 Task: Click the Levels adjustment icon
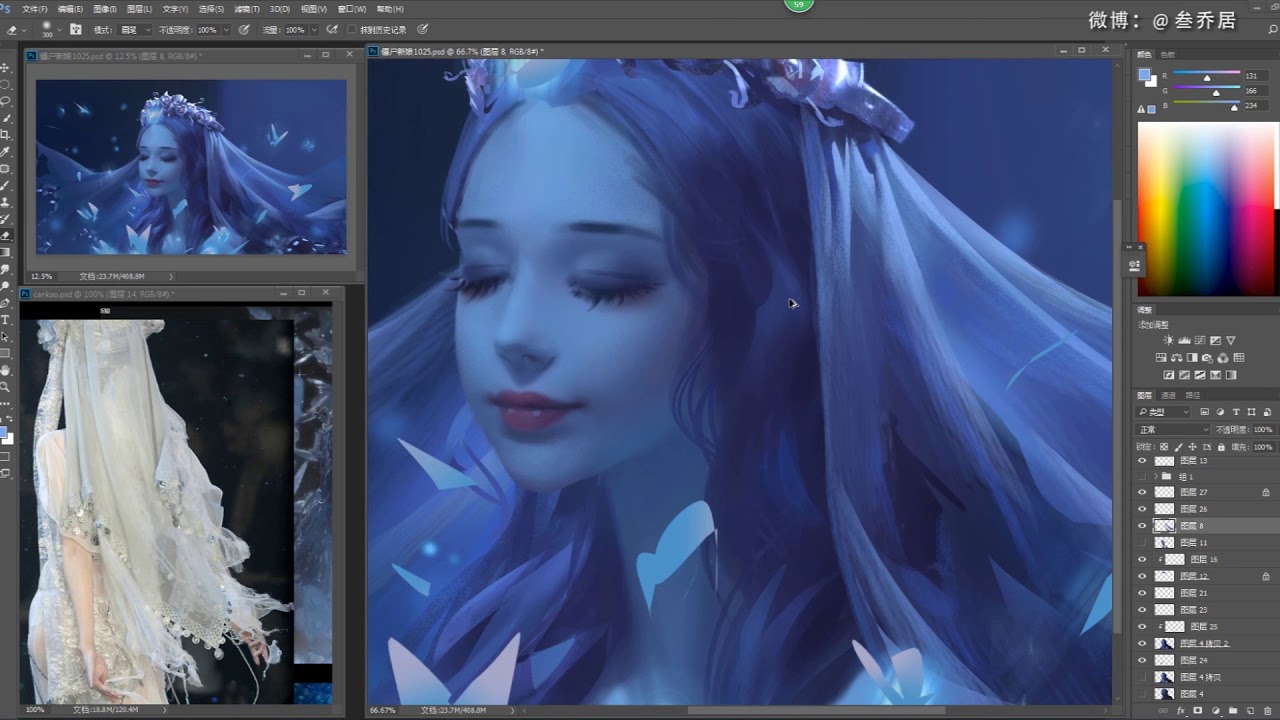point(1184,340)
